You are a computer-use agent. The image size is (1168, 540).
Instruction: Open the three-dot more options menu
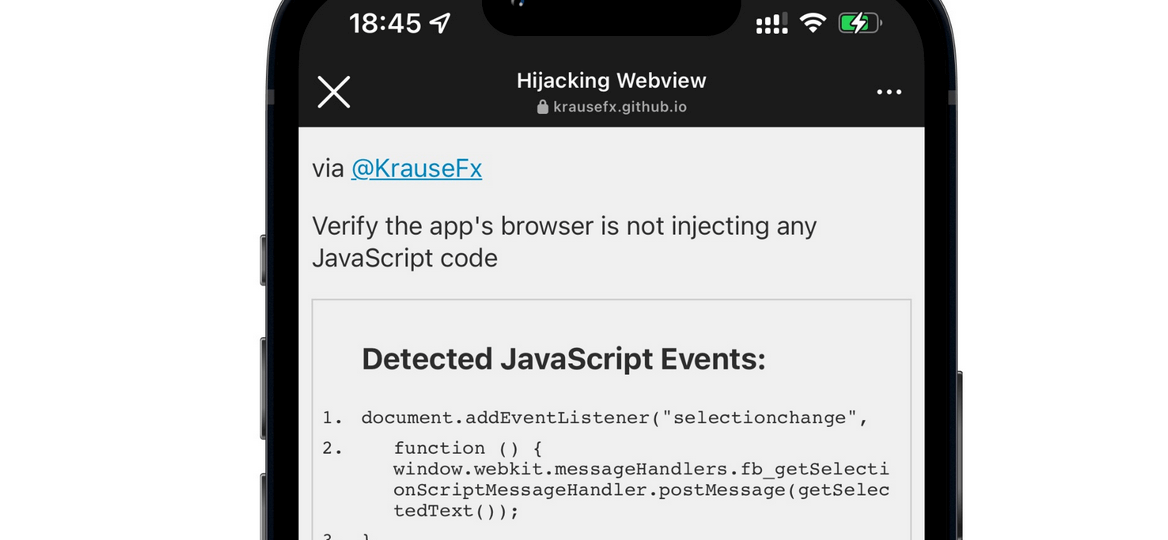(x=889, y=92)
